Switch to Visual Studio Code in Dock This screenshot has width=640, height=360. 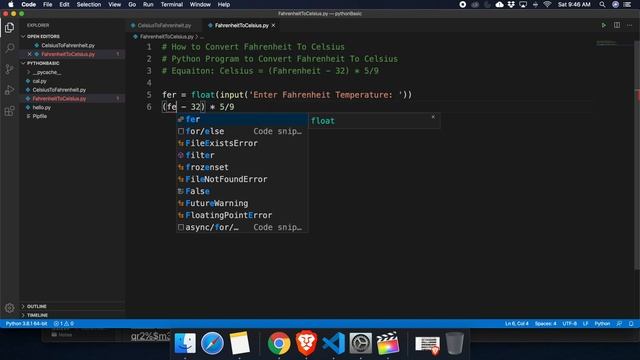pyautogui.click(x=333, y=343)
